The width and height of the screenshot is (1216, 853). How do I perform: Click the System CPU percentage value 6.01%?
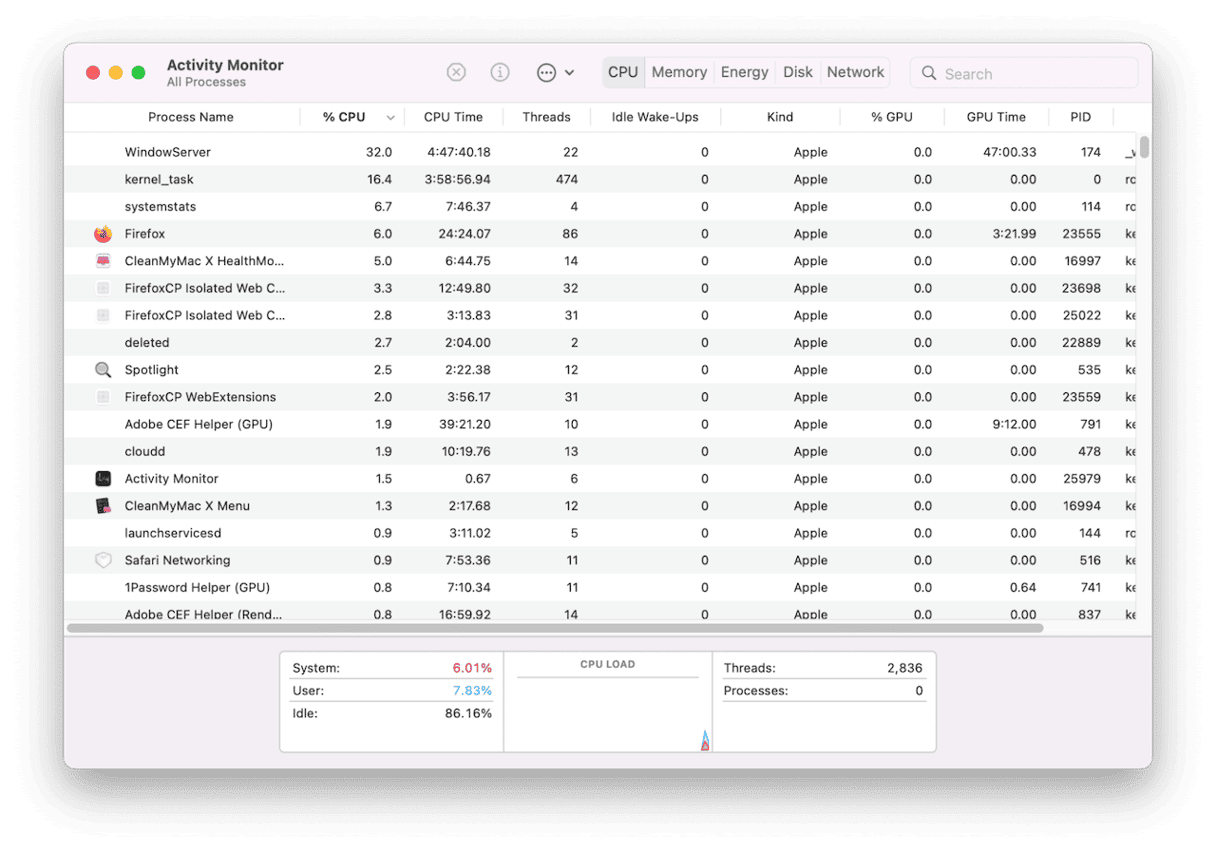(x=472, y=668)
